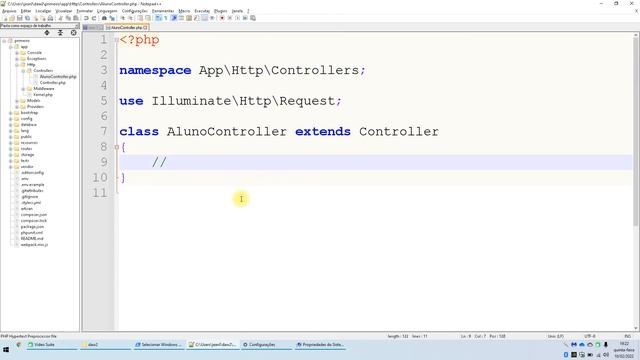Image resolution: width=640 pixels, height=360 pixels.
Task: Click the Print toolbar icon
Action: click(50, 18)
